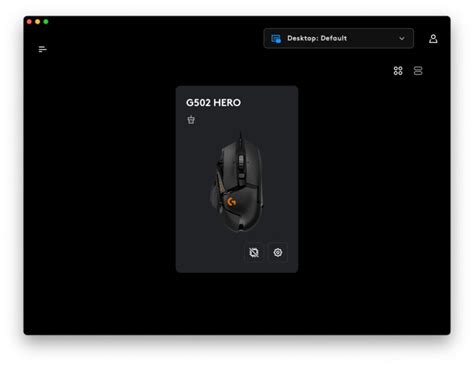474x366 pixels.
Task: Maximize the window with green button
Action: point(46,22)
